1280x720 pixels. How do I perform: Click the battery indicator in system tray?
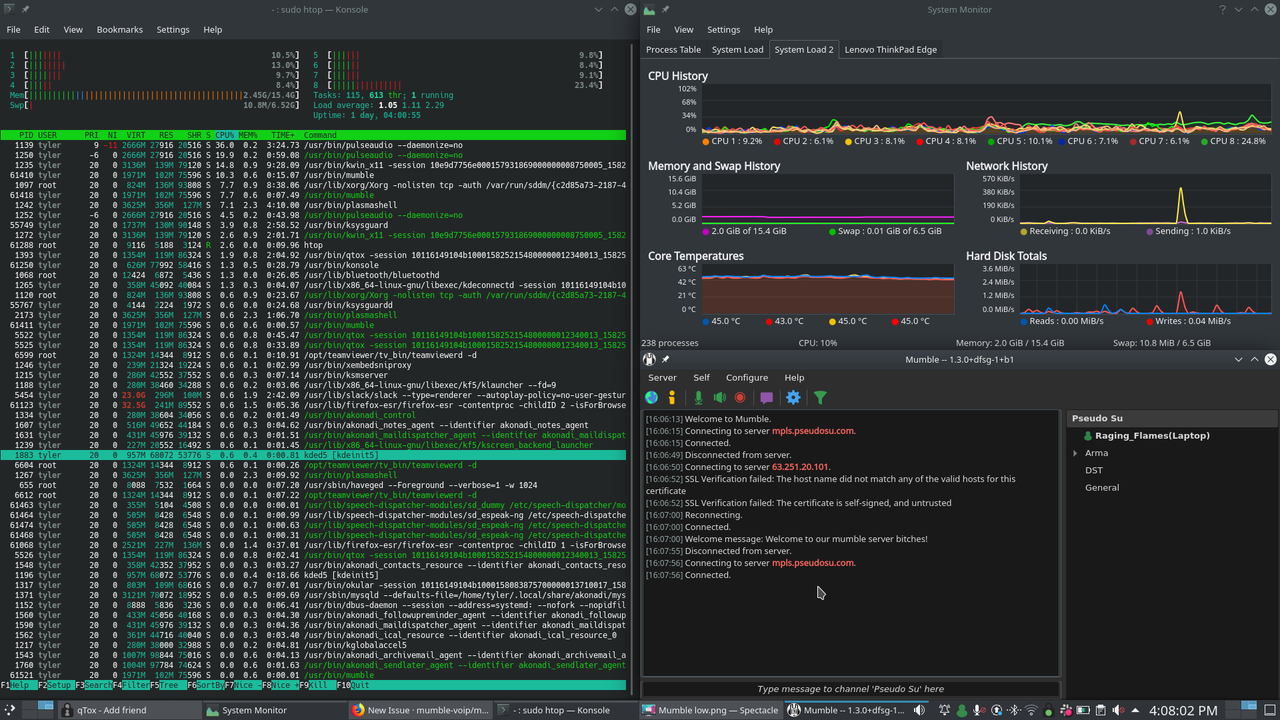tap(1082, 710)
